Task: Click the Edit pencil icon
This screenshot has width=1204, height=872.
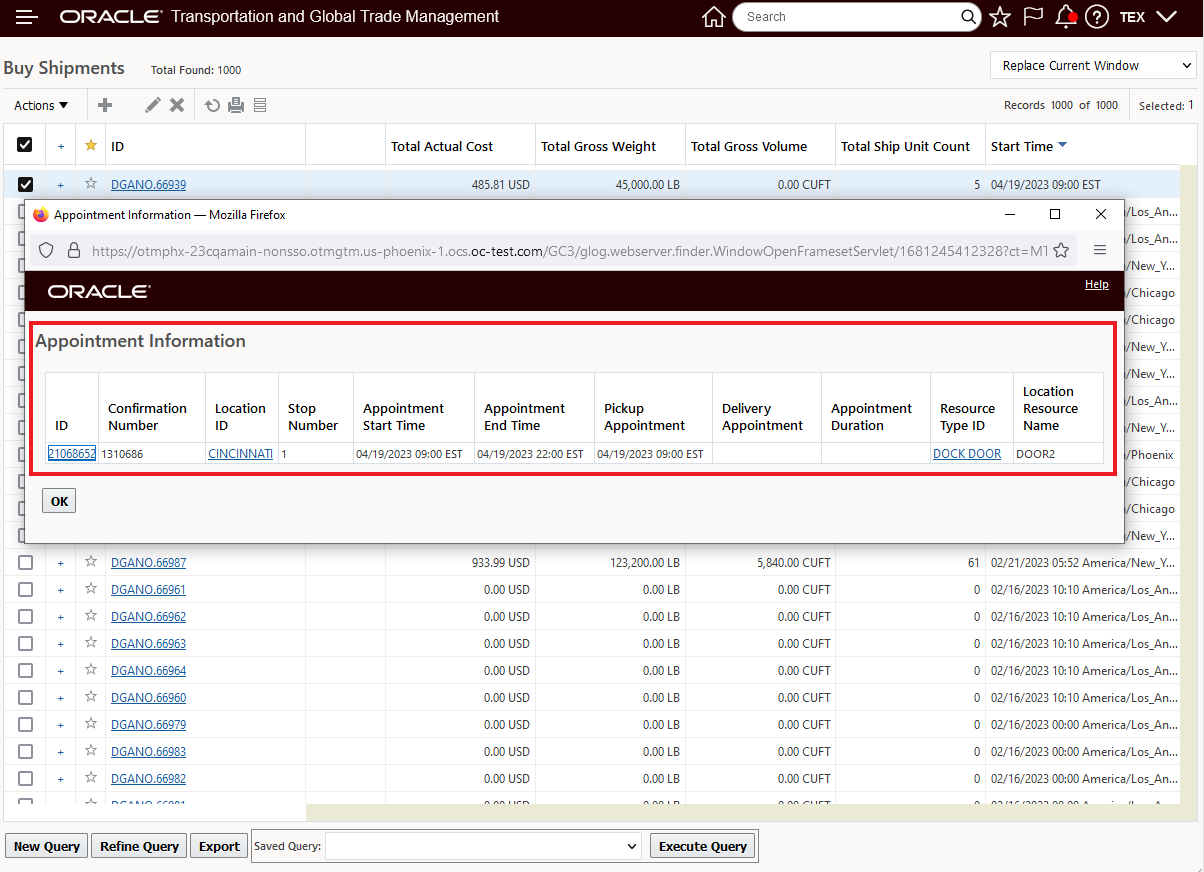Action: pyautogui.click(x=152, y=105)
